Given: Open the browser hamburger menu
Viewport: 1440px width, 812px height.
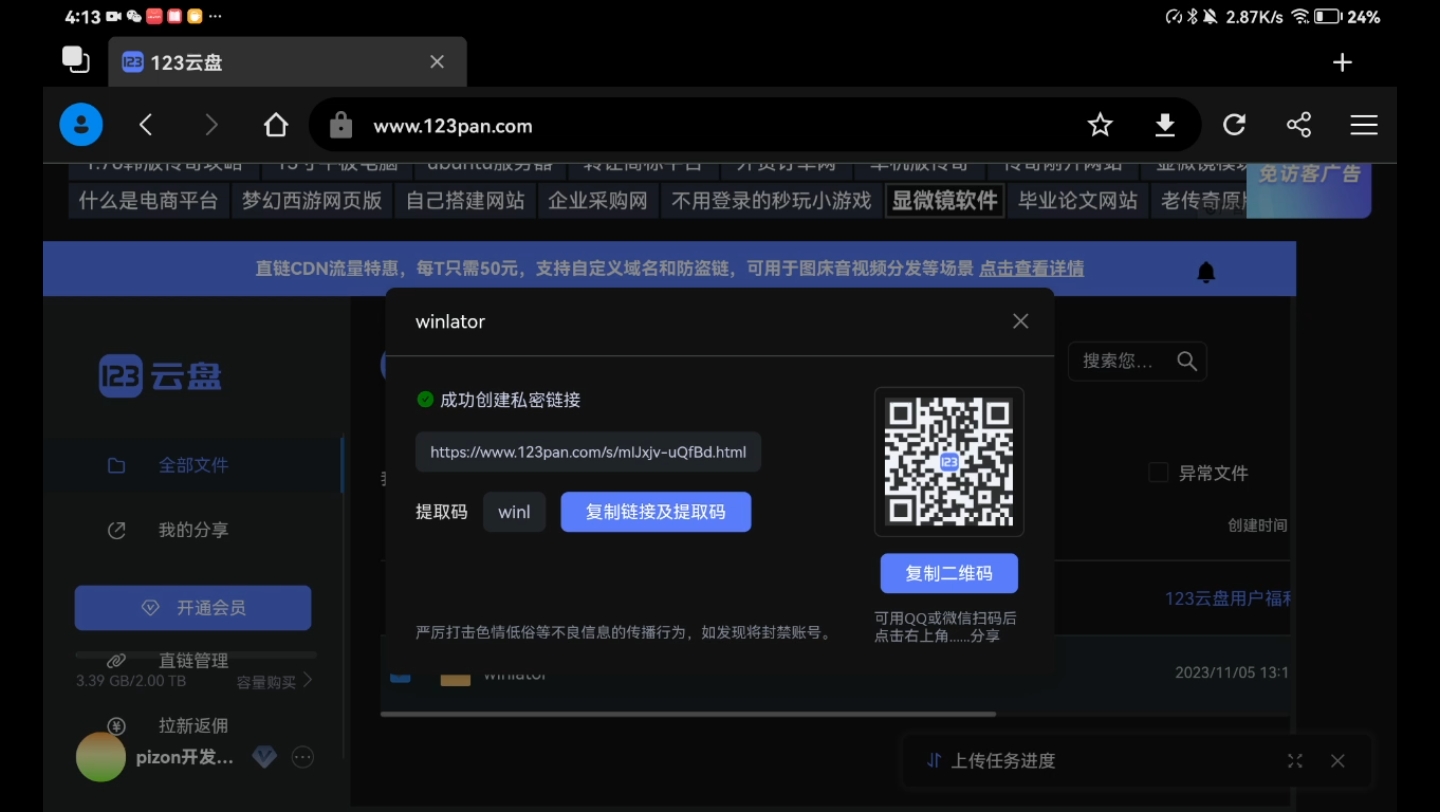Looking at the screenshot, I should pos(1364,125).
